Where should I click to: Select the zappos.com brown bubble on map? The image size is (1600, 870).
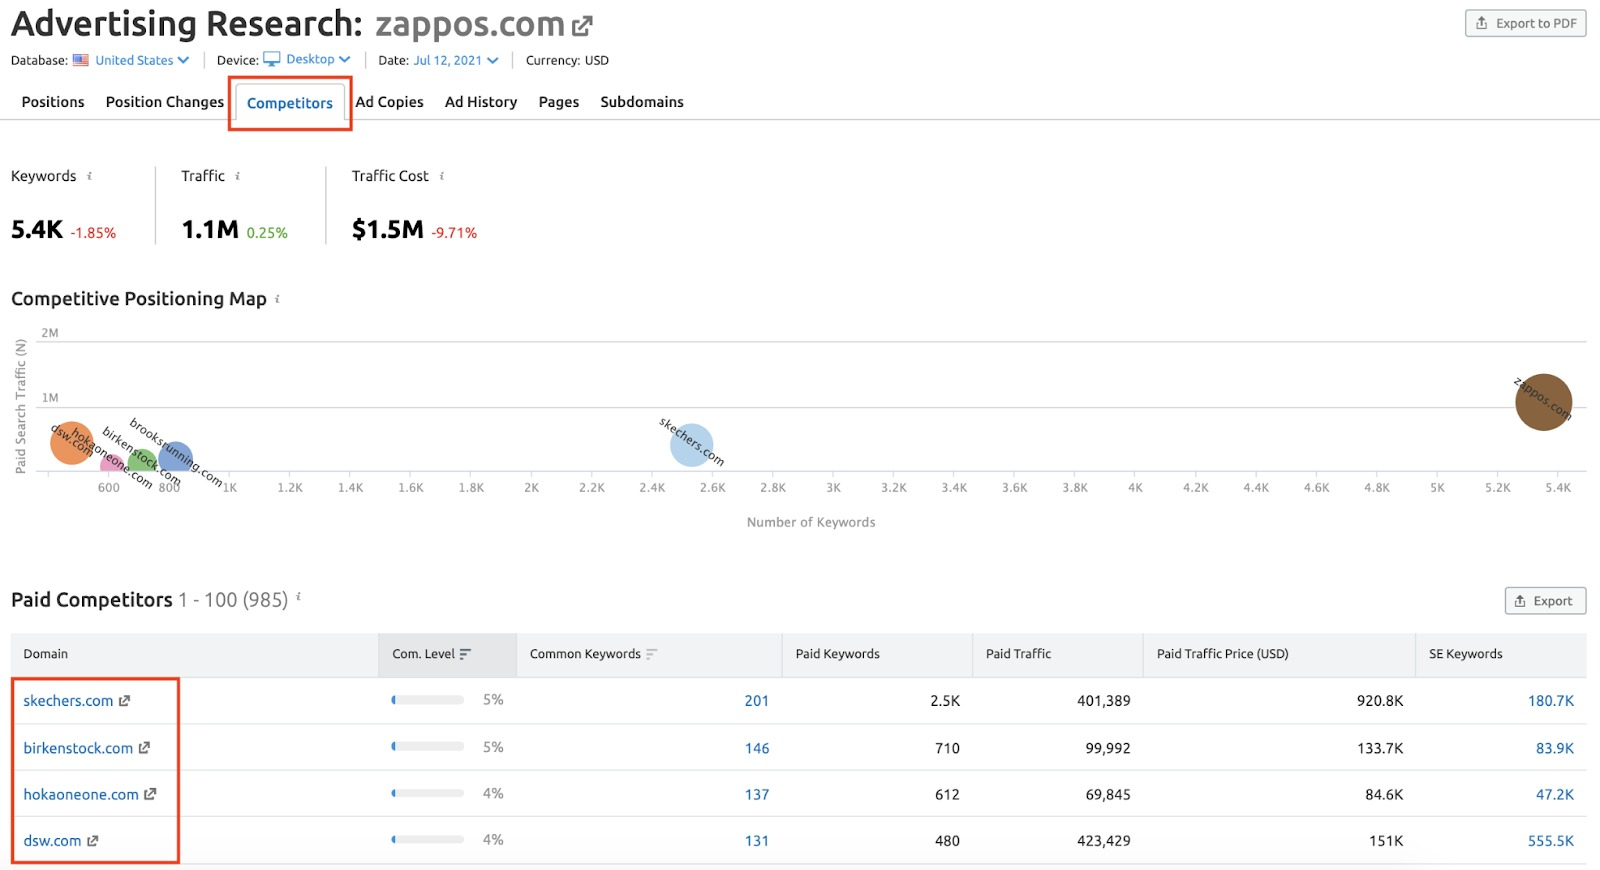coord(1543,402)
